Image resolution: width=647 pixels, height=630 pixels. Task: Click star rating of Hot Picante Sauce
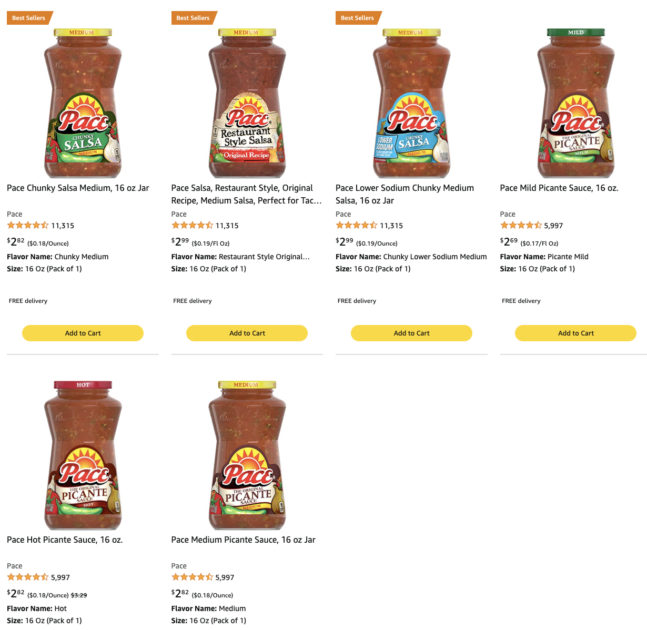coord(27,577)
